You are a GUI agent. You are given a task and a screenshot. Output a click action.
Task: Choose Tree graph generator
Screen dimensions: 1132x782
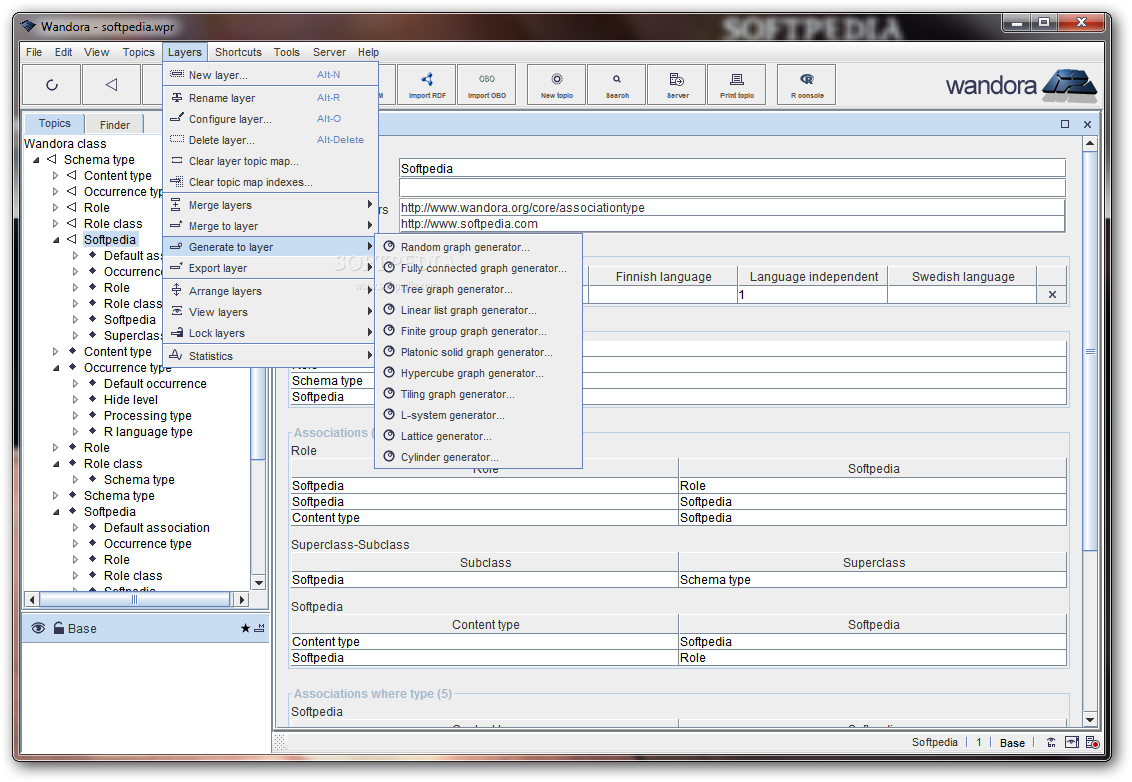tap(479, 289)
